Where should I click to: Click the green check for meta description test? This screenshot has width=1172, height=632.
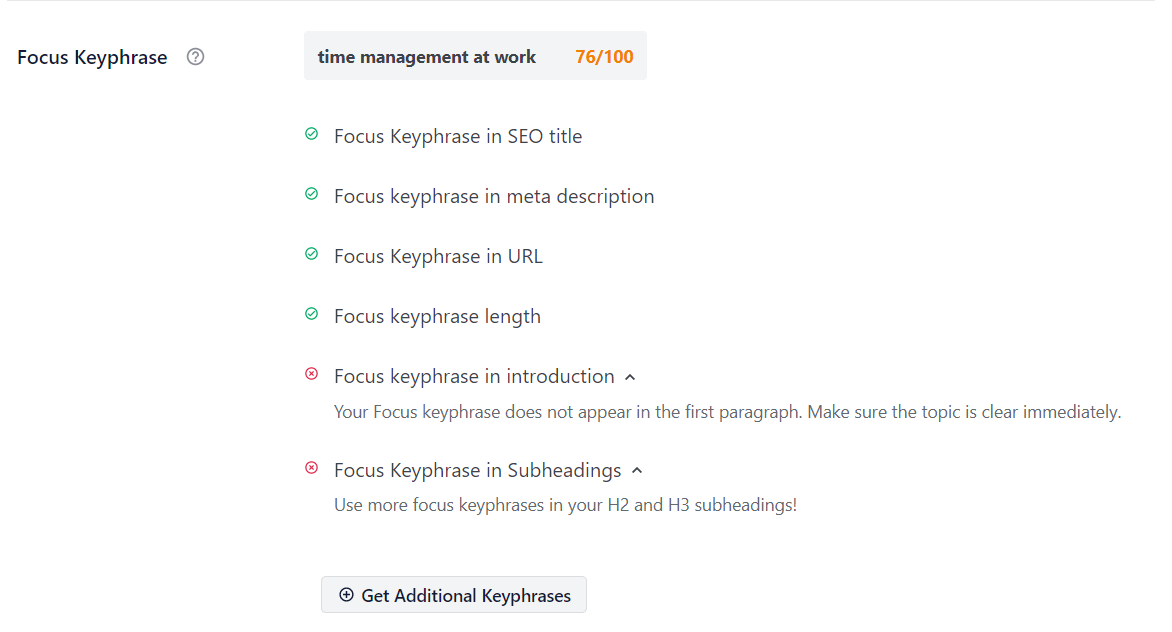click(x=311, y=194)
